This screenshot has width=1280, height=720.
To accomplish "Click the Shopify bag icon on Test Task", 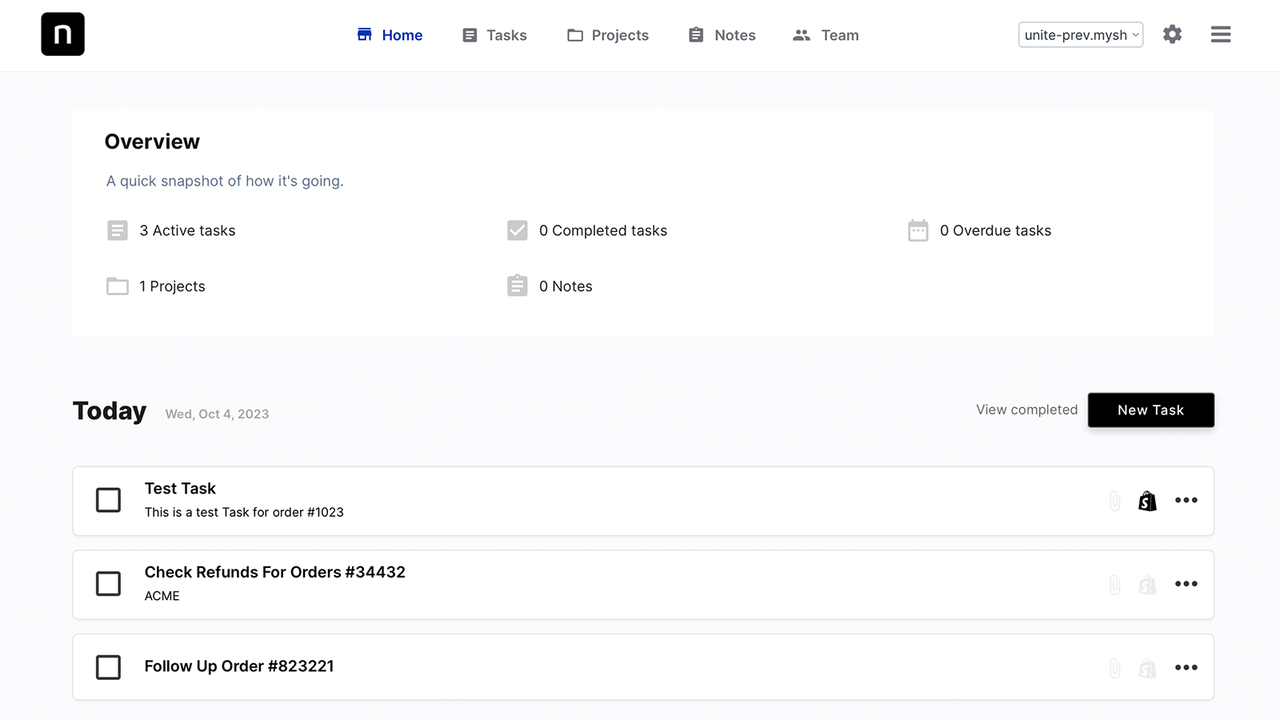I will [1148, 501].
